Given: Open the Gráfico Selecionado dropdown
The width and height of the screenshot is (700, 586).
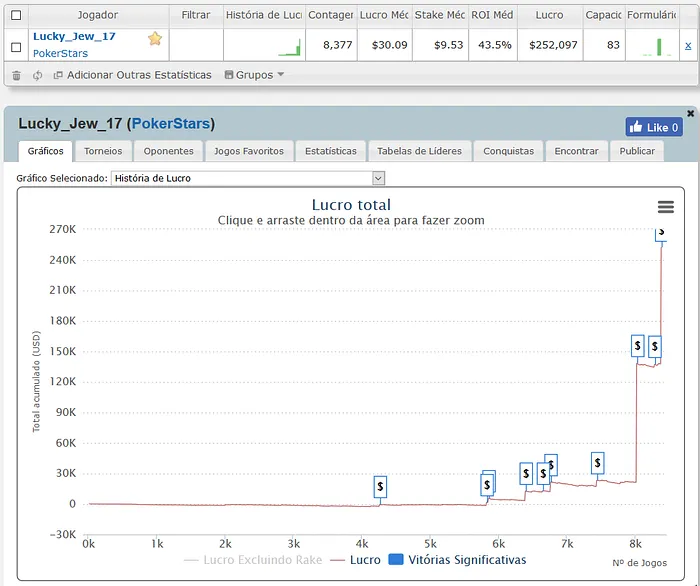Looking at the screenshot, I should (248, 178).
